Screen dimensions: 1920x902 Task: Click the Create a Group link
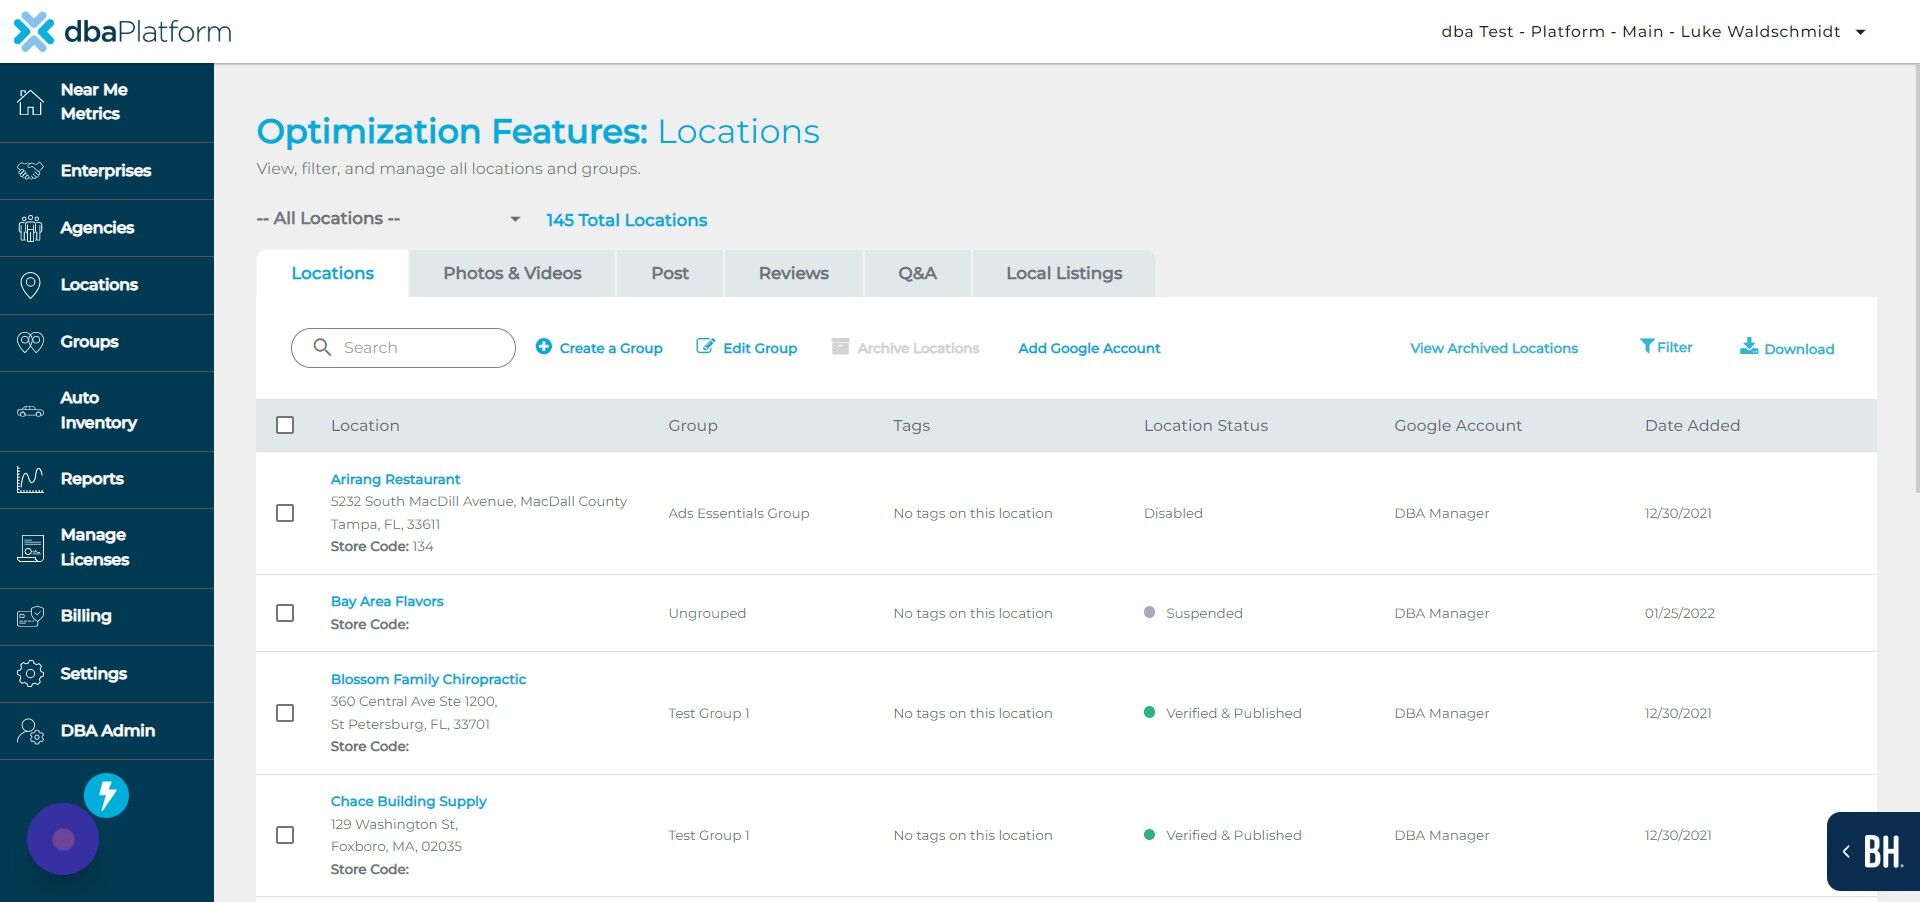pyautogui.click(x=611, y=348)
